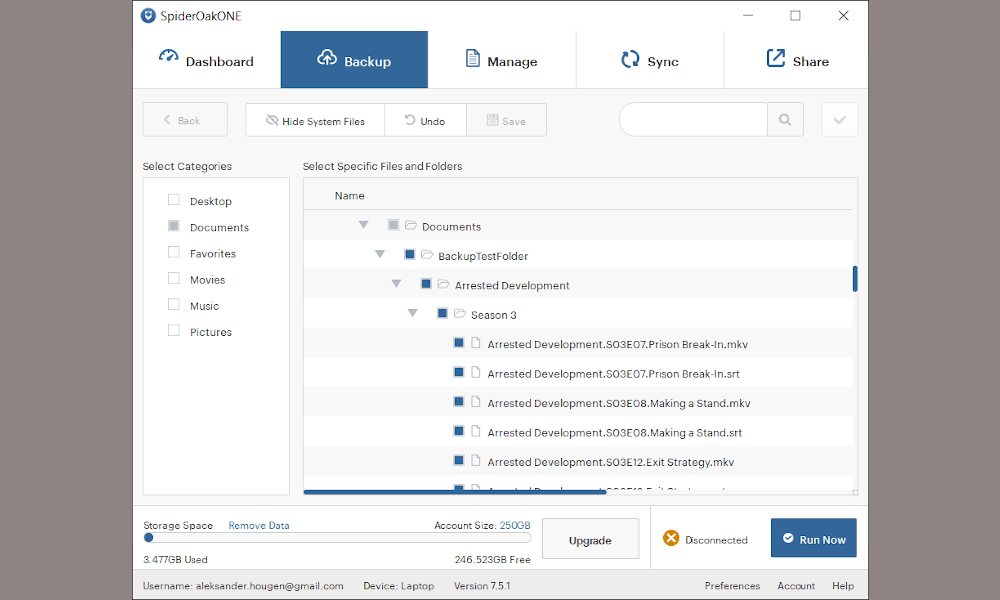The height and width of the screenshot is (600, 1000).
Task: Focus the search input field
Action: pos(693,119)
